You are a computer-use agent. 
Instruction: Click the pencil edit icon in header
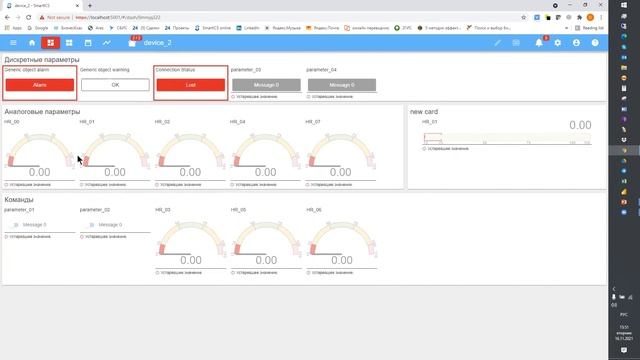[x=498, y=43]
